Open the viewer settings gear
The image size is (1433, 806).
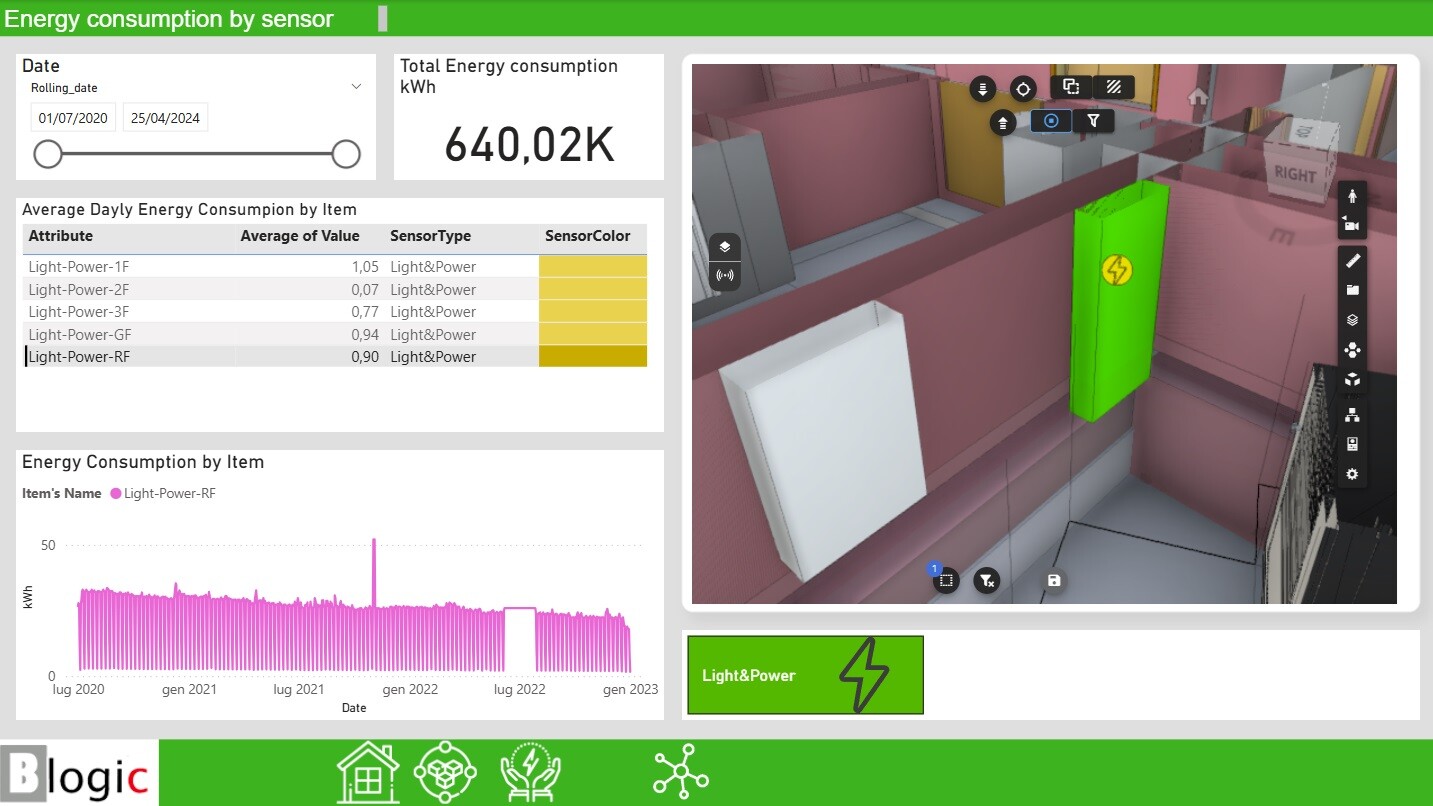pyautogui.click(x=1352, y=474)
